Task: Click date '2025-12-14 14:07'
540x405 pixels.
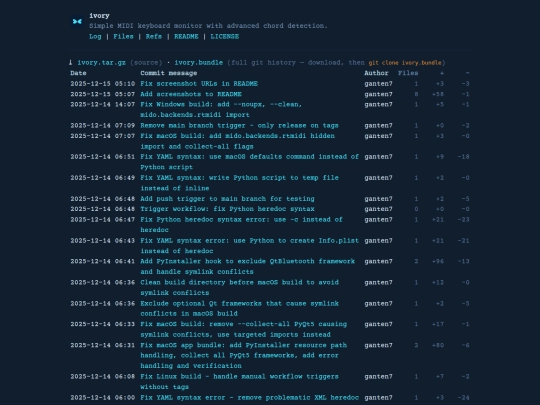Action: (x=103, y=104)
